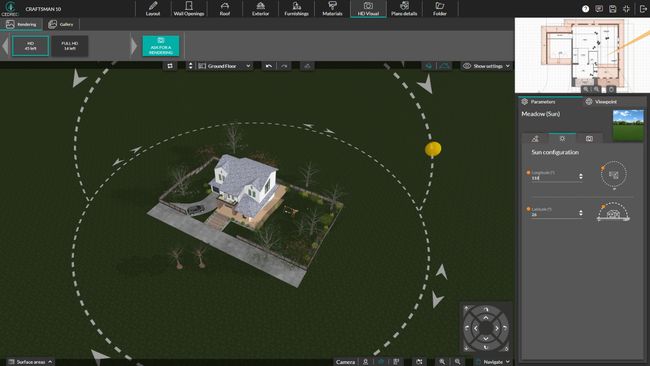650x366 pixels.
Task: Click the sun longitude circular dial
Action: (614, 175)
